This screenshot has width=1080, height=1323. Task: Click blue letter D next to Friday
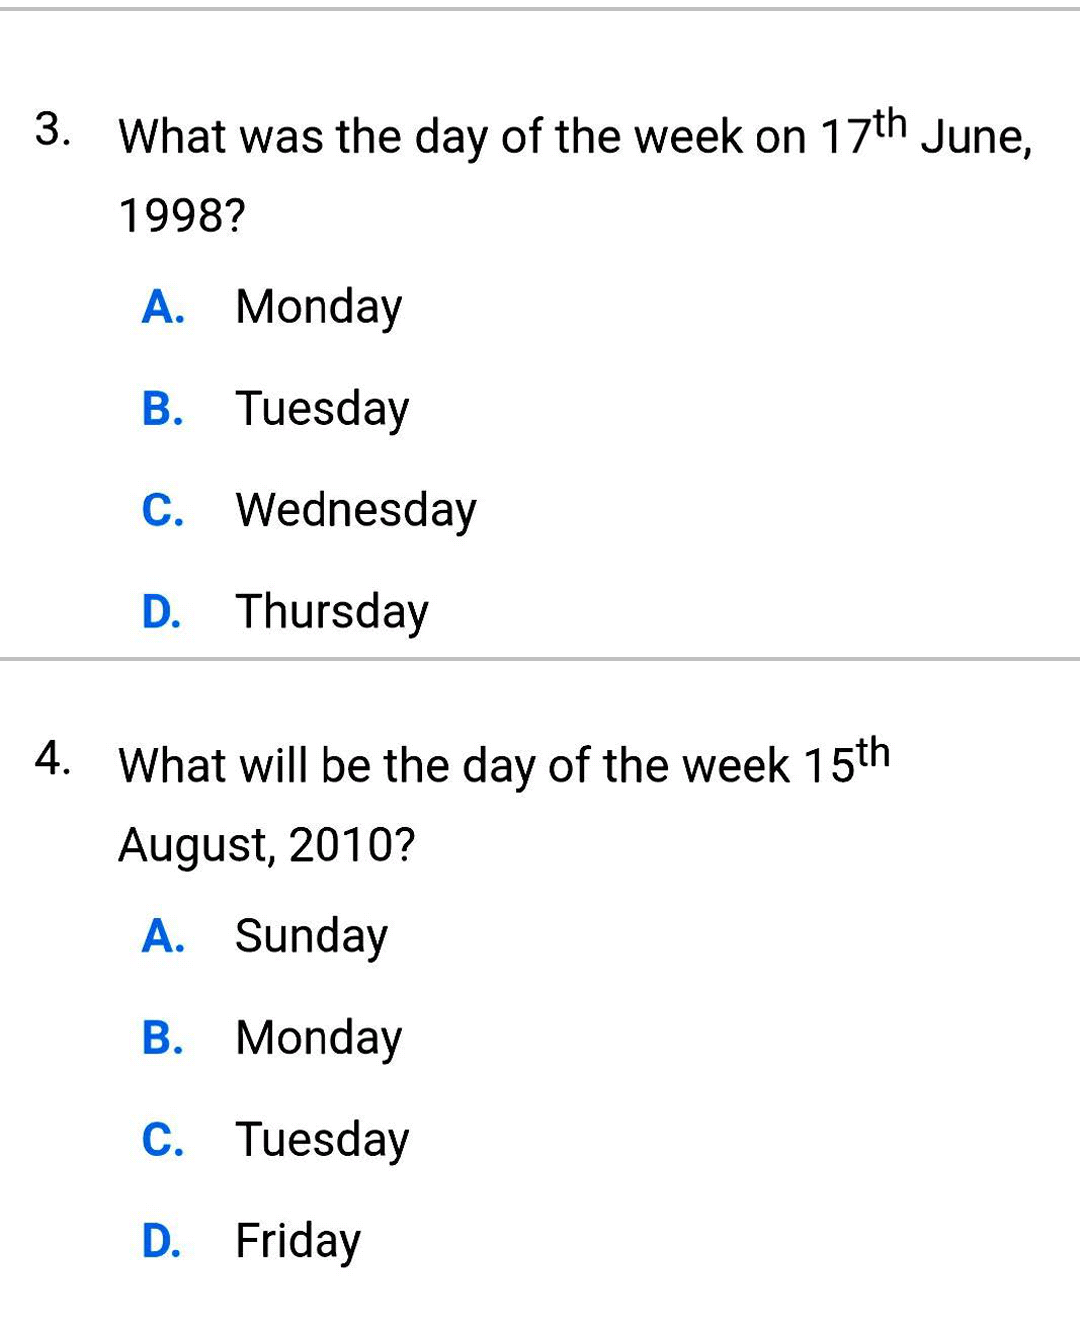point(162,1241)
